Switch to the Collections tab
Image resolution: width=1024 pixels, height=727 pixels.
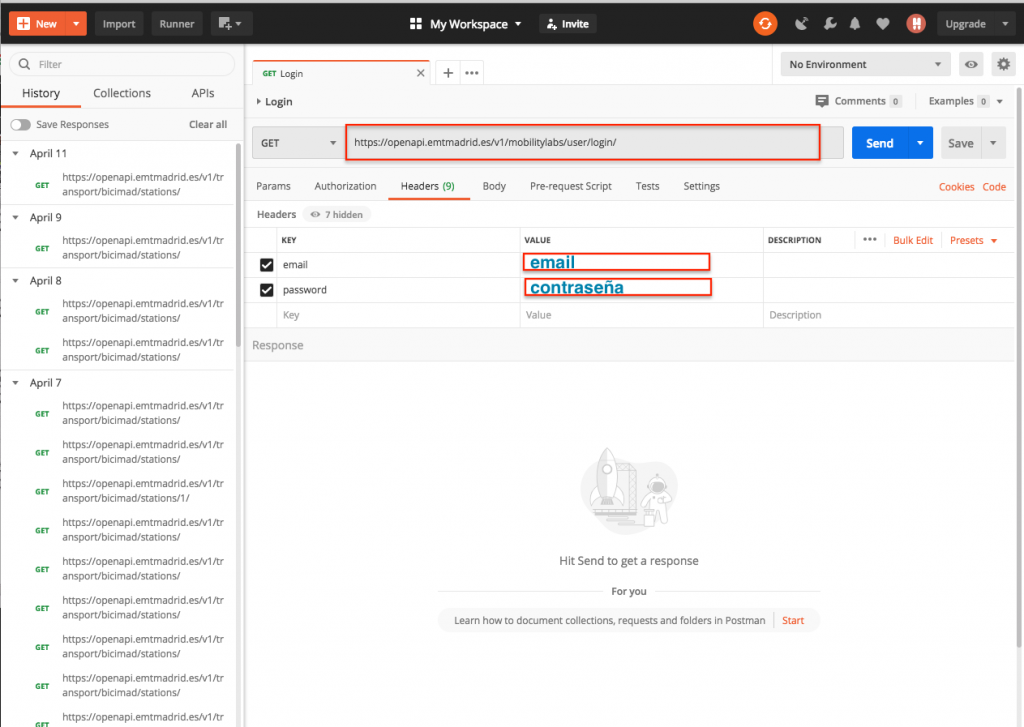(122, 93)
